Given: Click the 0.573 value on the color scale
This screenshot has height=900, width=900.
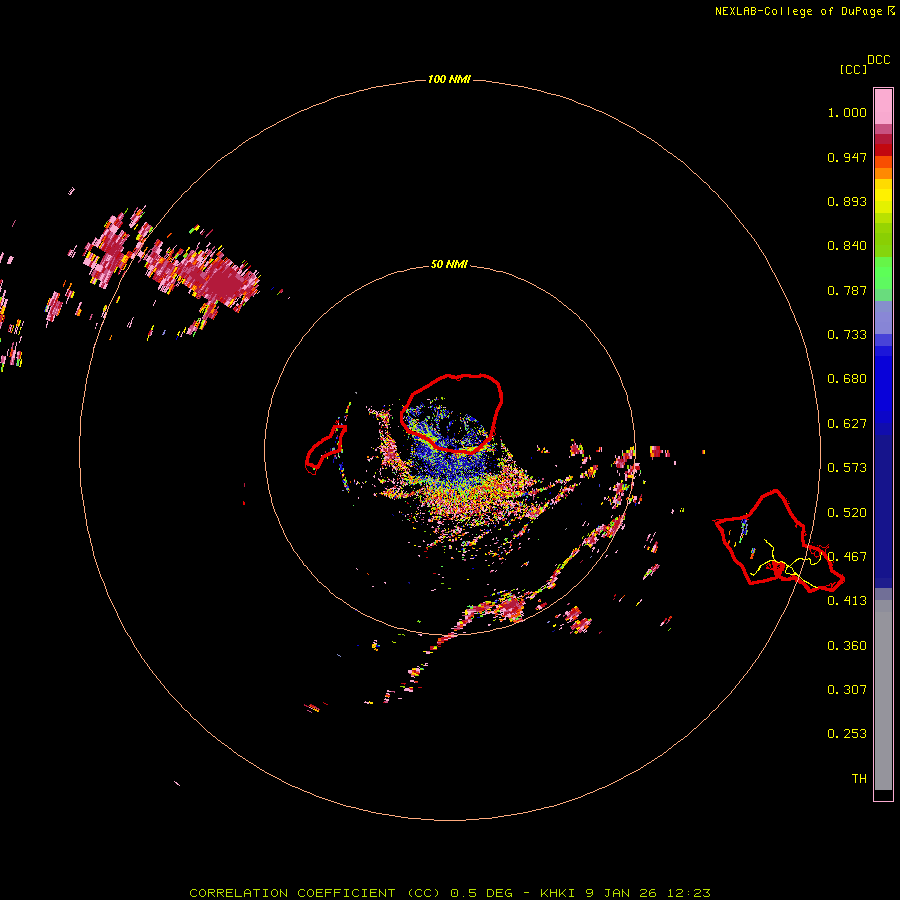Looking at the screenshot, I should (x=847, y=468).
